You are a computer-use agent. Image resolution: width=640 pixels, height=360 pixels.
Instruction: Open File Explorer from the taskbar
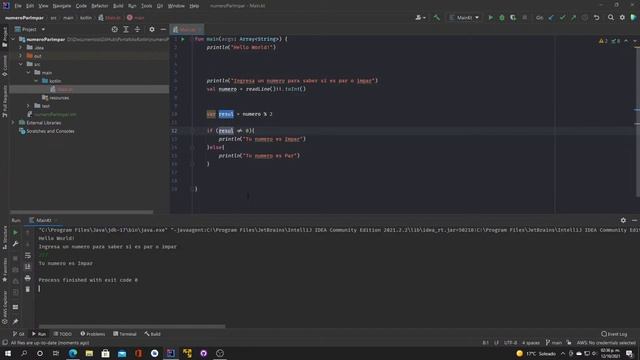89,353
